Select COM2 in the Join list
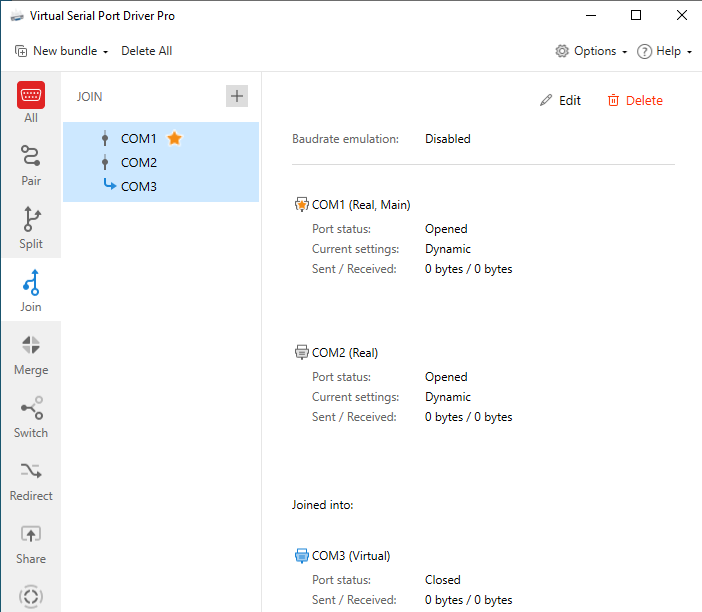 [139, 162]
